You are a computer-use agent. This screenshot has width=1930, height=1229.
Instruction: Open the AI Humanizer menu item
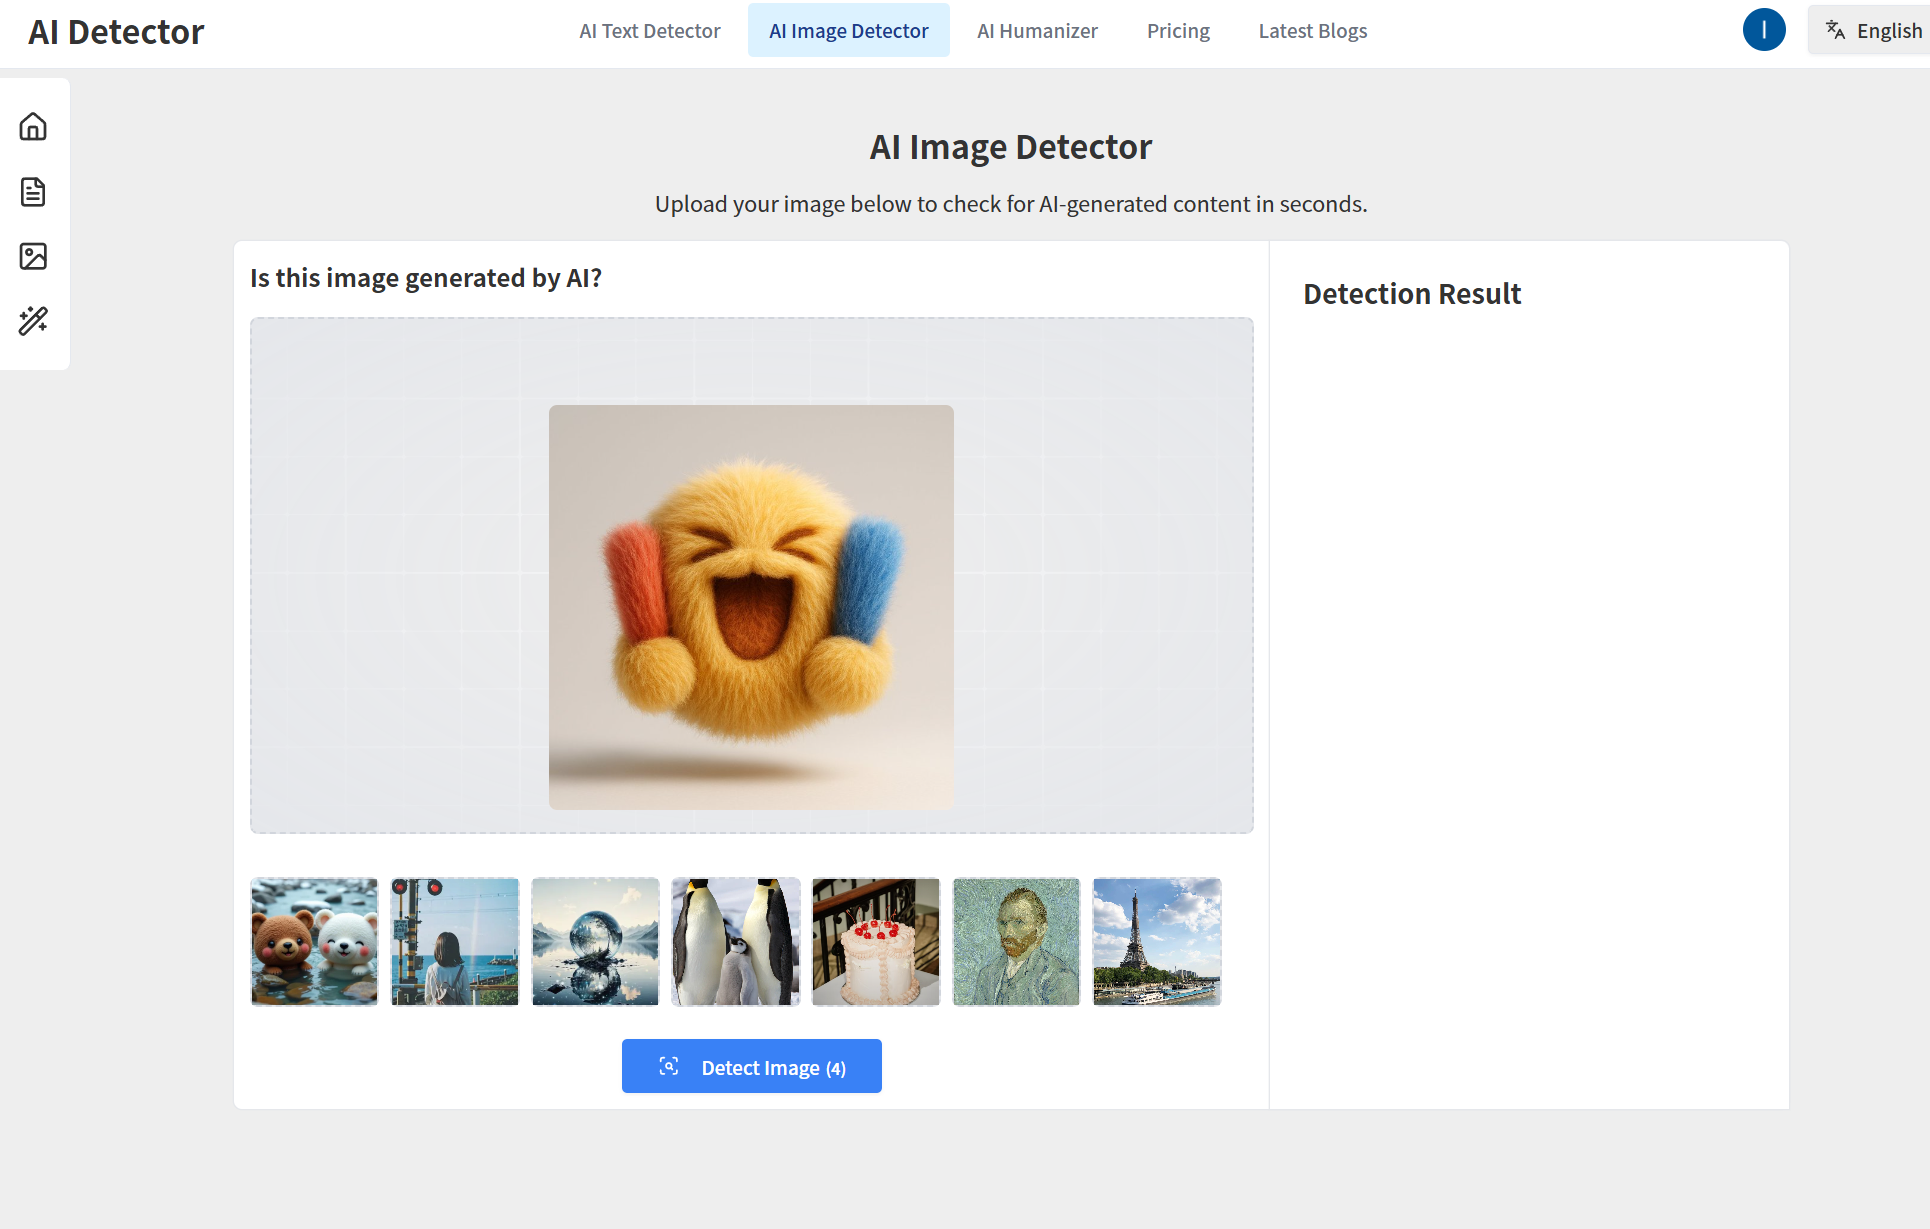pyautogui.click(x=1037, y=31)
